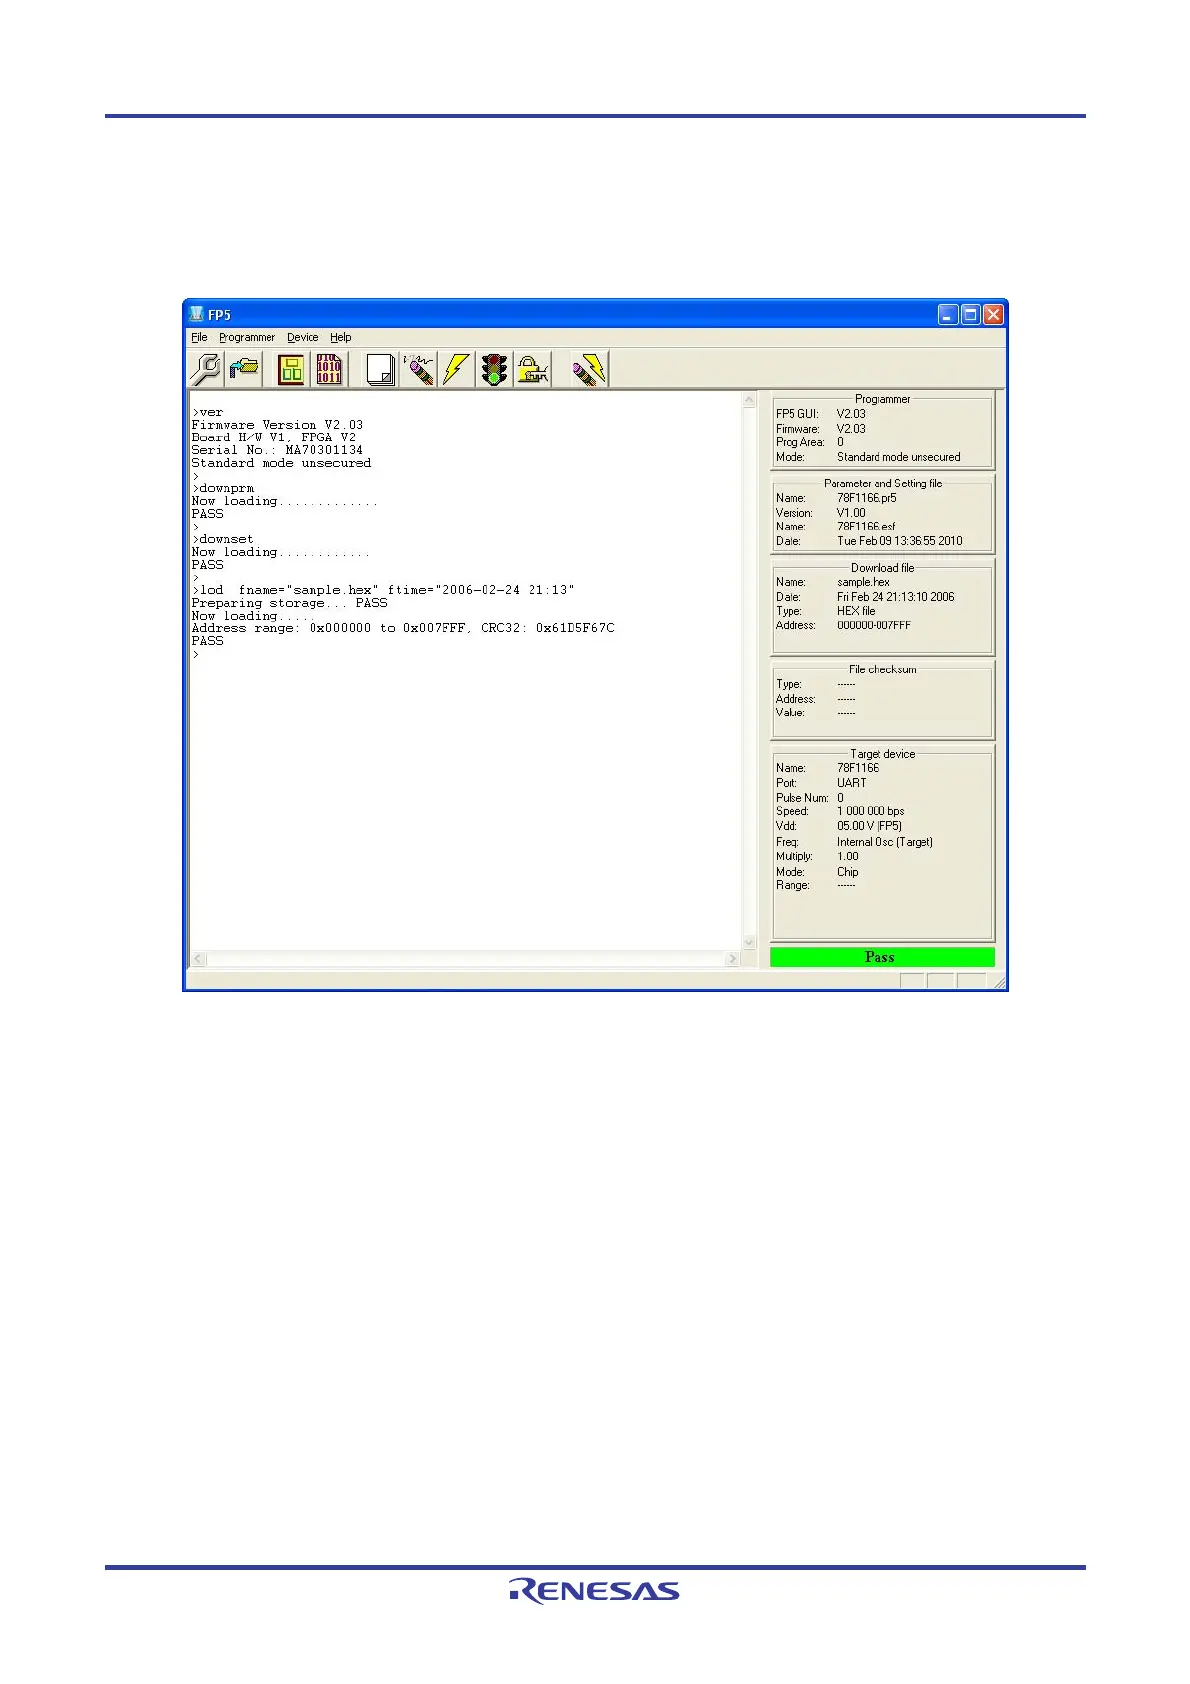1190x1684 pixels.
Task: Select the 'Firmware Version V2.03' console line
Action: (x=277, y=425)
